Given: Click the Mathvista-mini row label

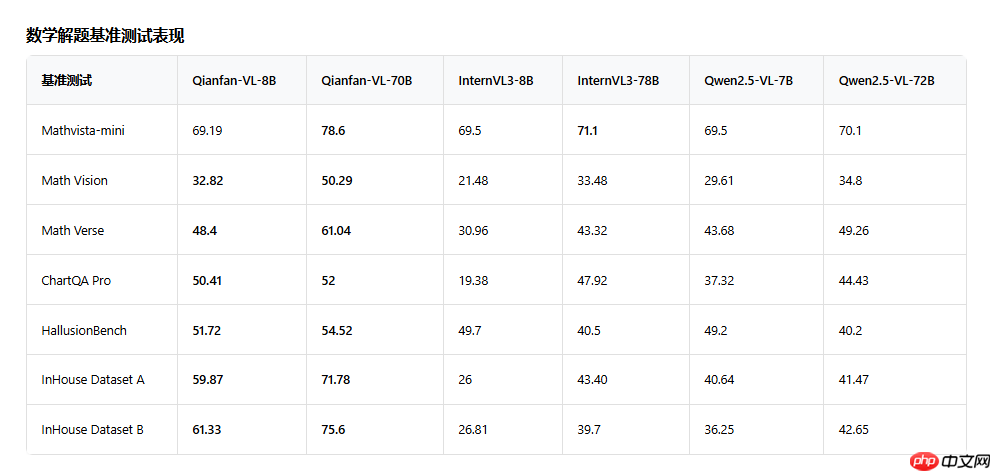Looking at the screenshot, I should click(x=84, y=130).
